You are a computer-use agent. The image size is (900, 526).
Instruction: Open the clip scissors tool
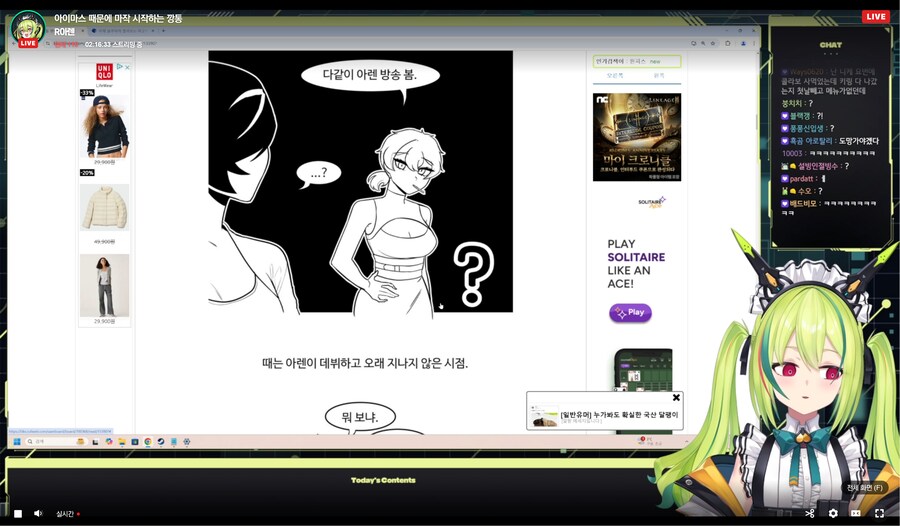[809, 513]
